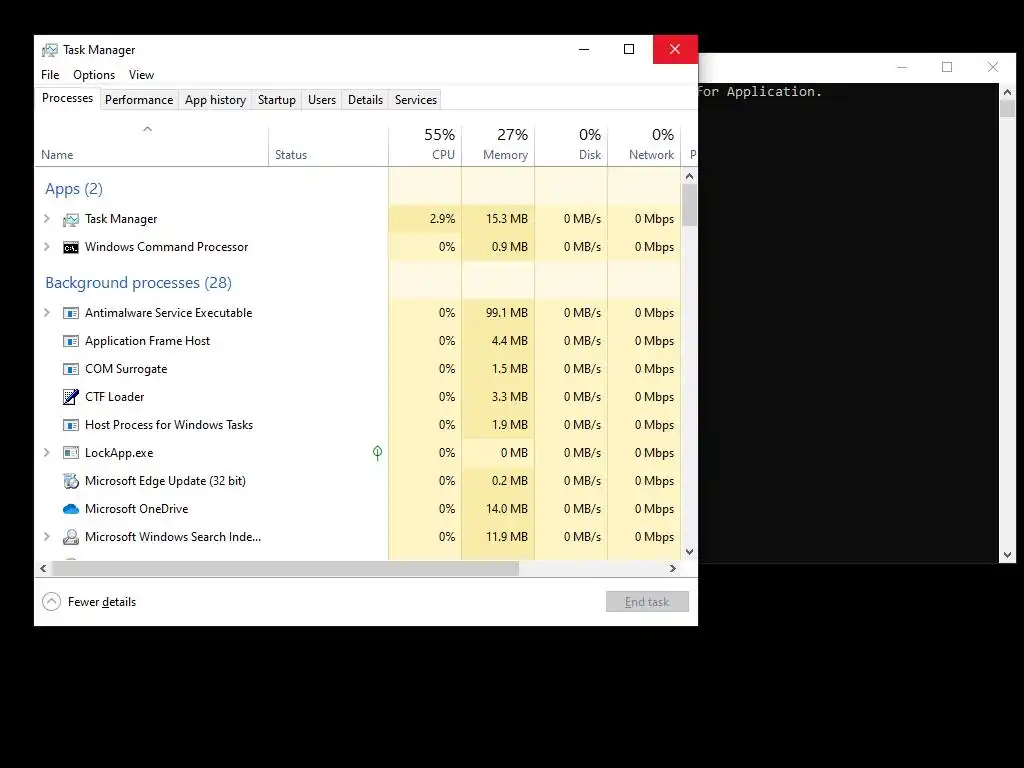This screenshot has width=1024, height=768.
Task: Expand the Task Manager process group
Action: click(46, 219)
